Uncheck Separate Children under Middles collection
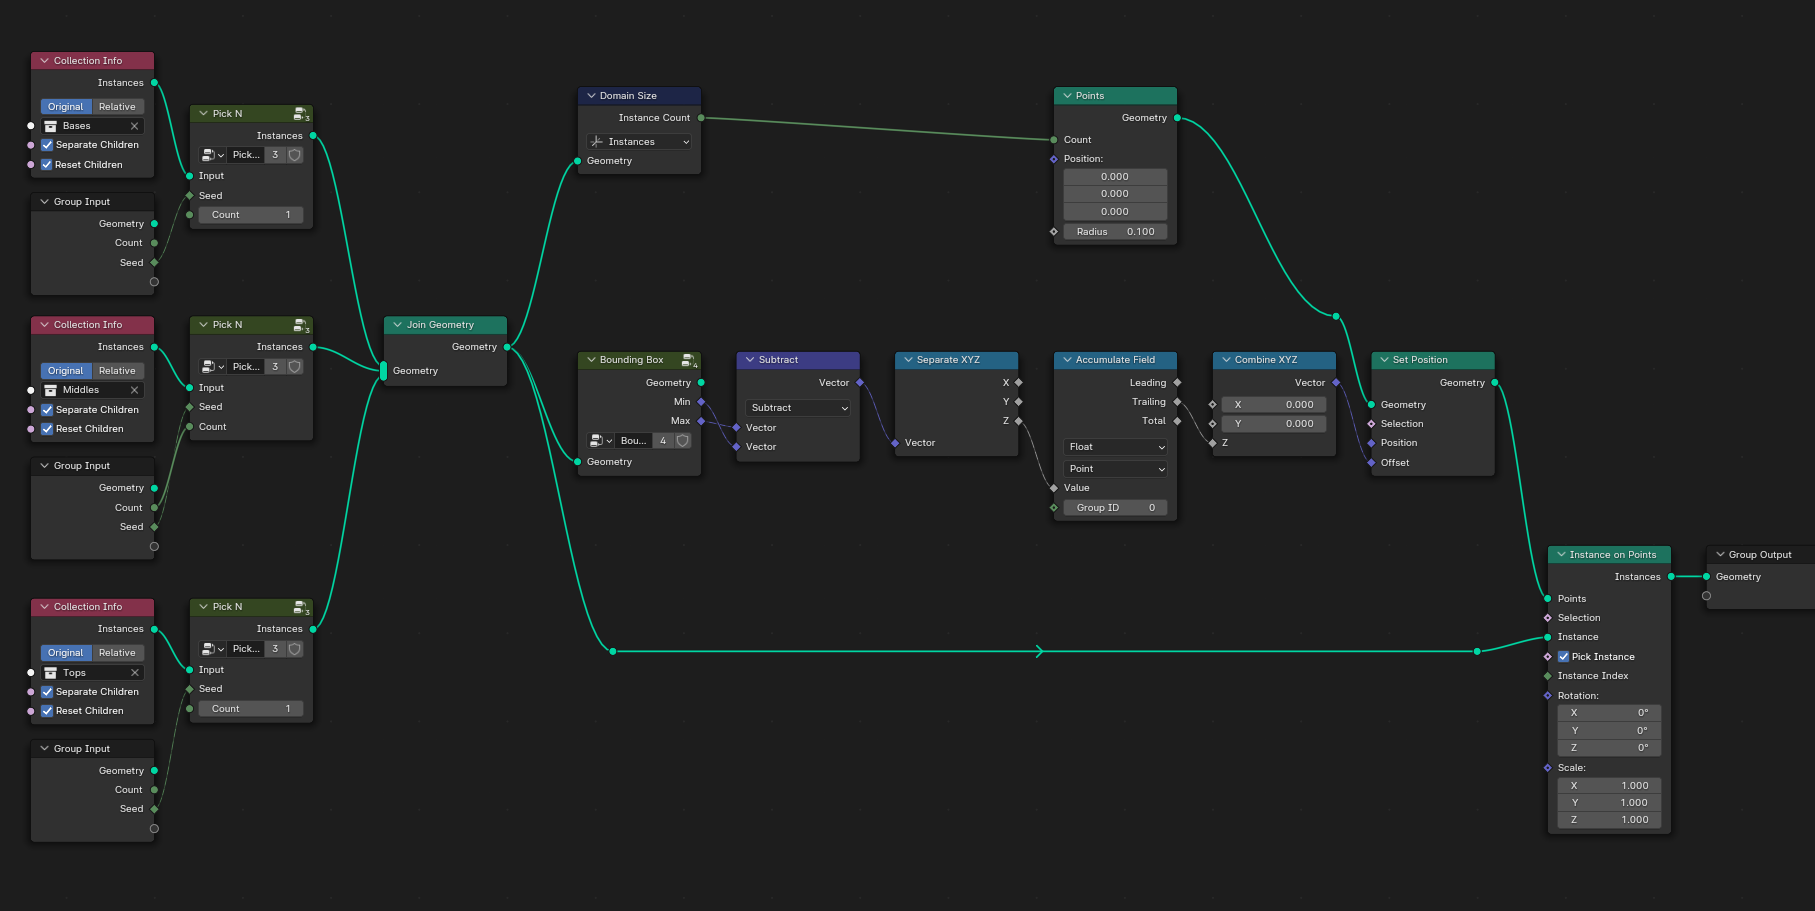Image resolution: width=1815 pixels, height=911 pixels. pos(47,410)
